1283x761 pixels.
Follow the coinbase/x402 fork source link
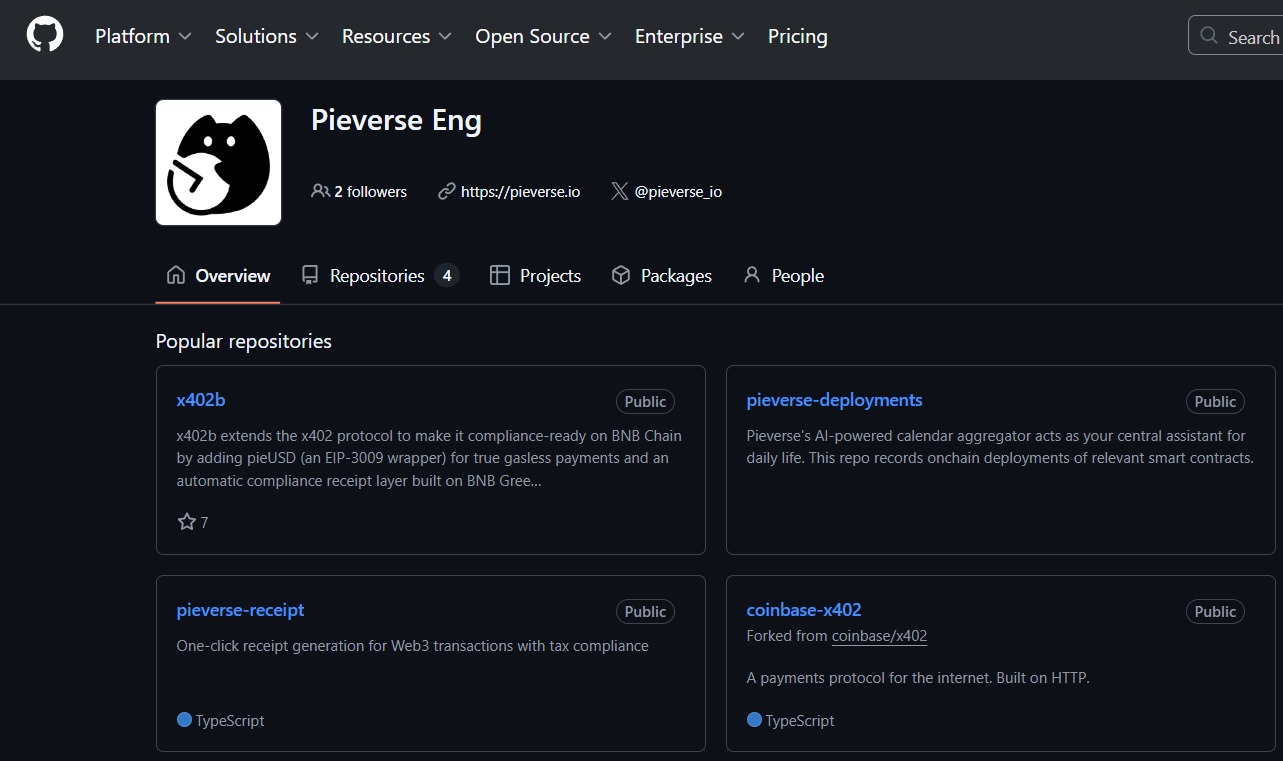click(x=879, y=636)
